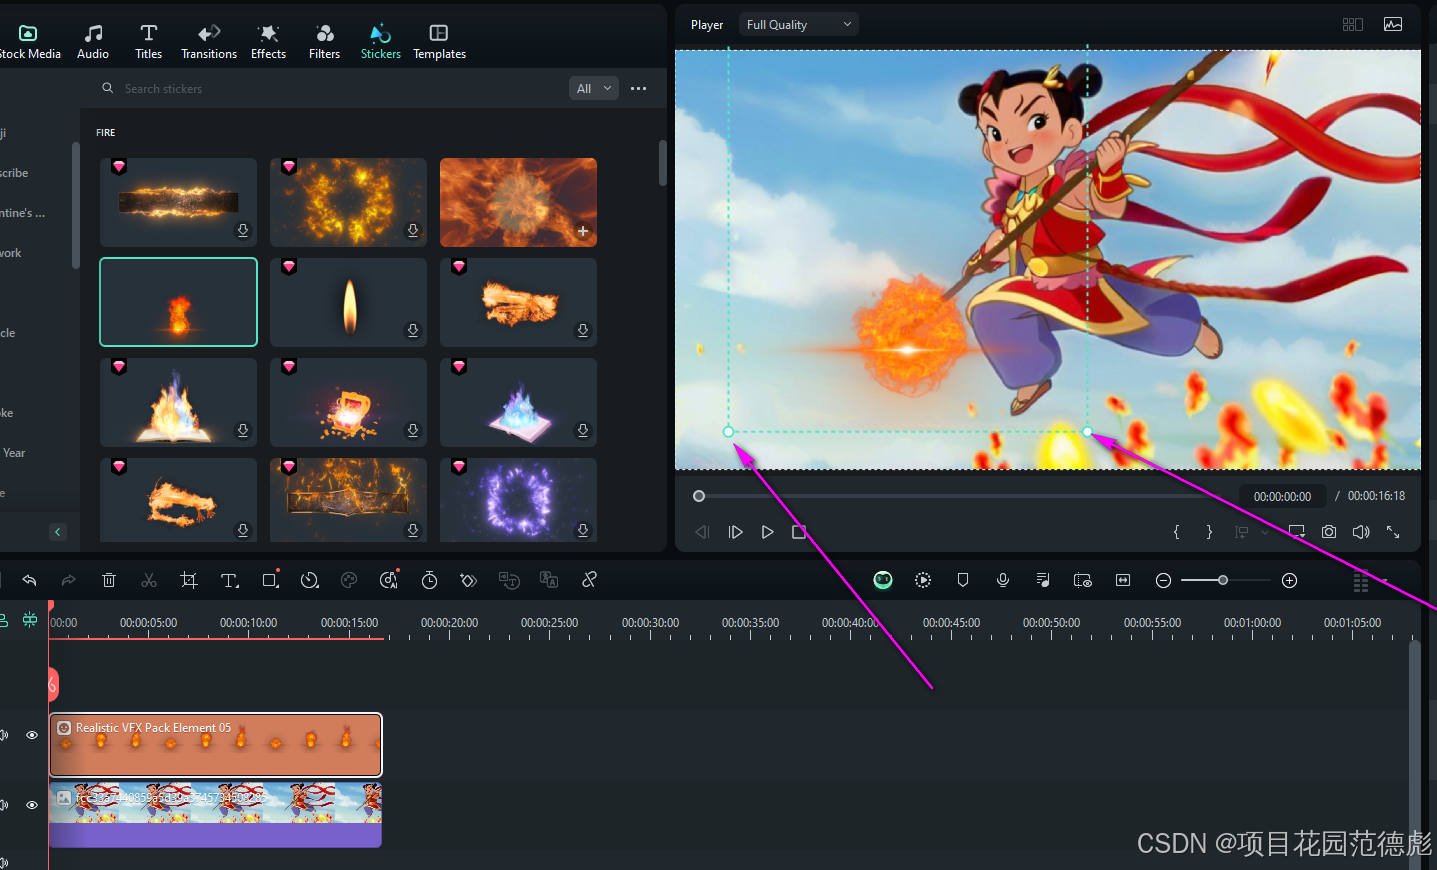Set Mark In with left brace
This screenshot has height=870, width=1437.
pos(1176,532)
